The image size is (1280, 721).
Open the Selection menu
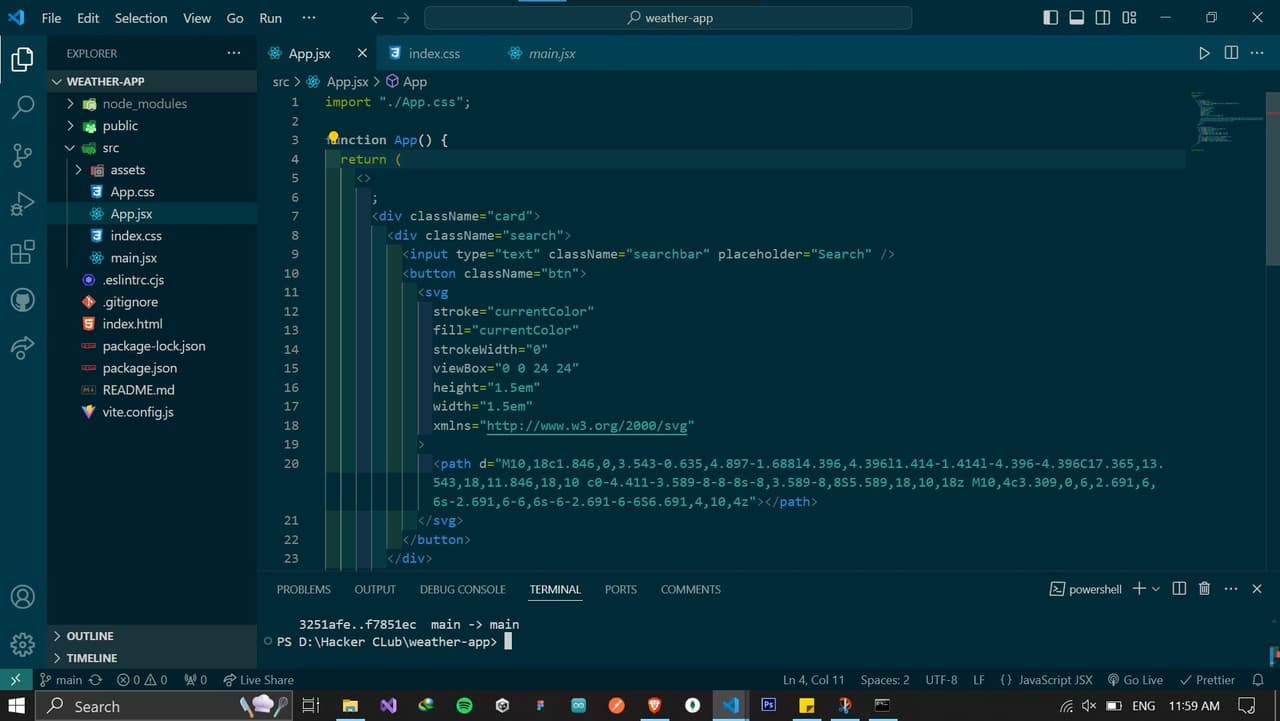[141, 18]
